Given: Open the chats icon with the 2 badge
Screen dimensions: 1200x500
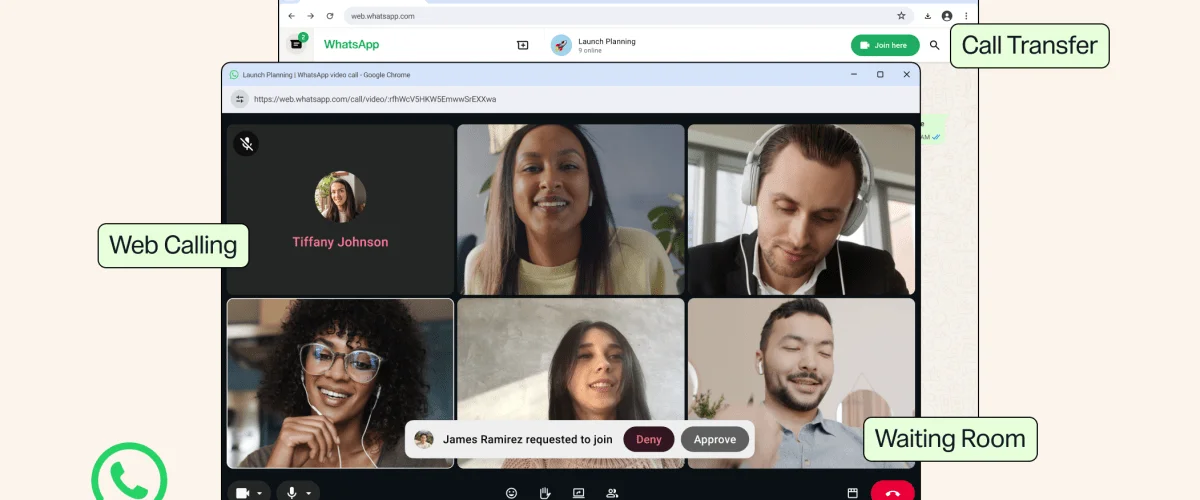Looking at the screenshot, I should (297, 44).
